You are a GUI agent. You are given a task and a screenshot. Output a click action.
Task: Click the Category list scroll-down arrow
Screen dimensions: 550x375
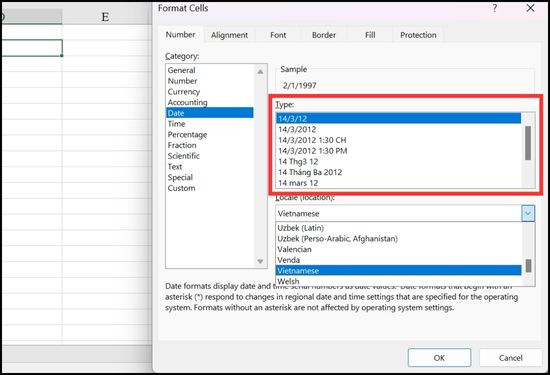pyautogui.click(x=260, y=261)
